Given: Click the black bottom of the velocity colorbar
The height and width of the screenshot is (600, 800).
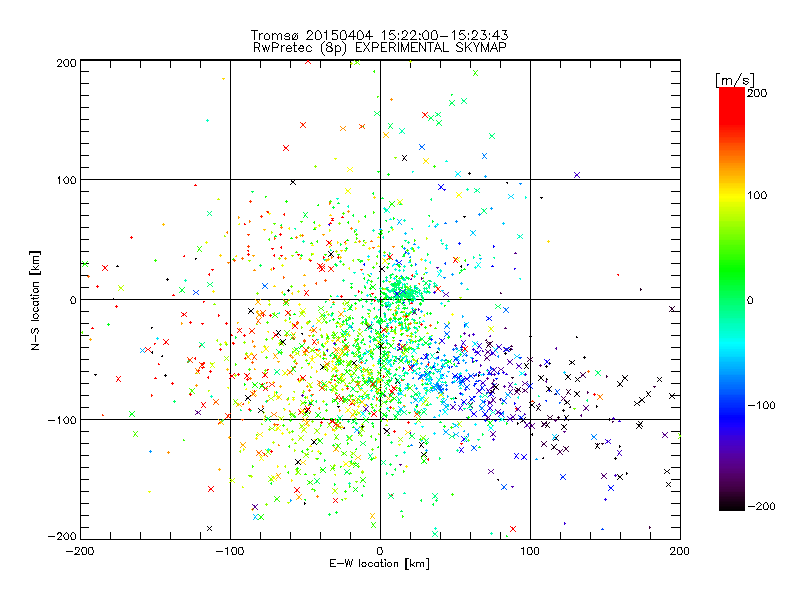Looking at the screenshot, I should pos(732,503).
